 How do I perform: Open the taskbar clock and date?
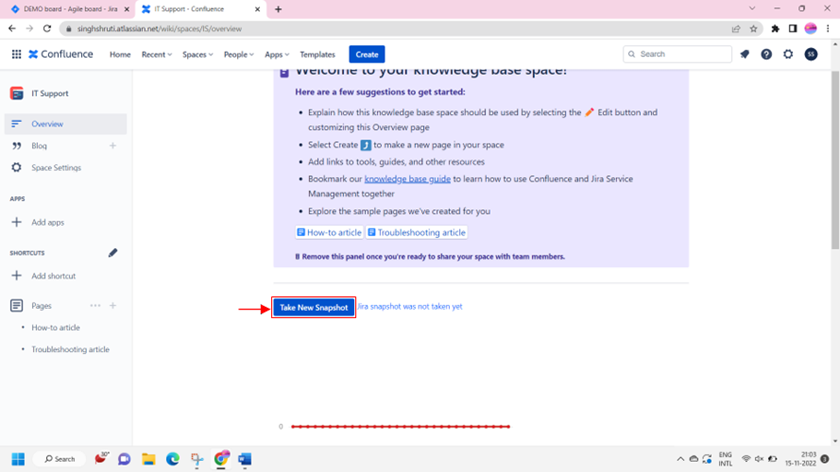click(x=801, y=459)
